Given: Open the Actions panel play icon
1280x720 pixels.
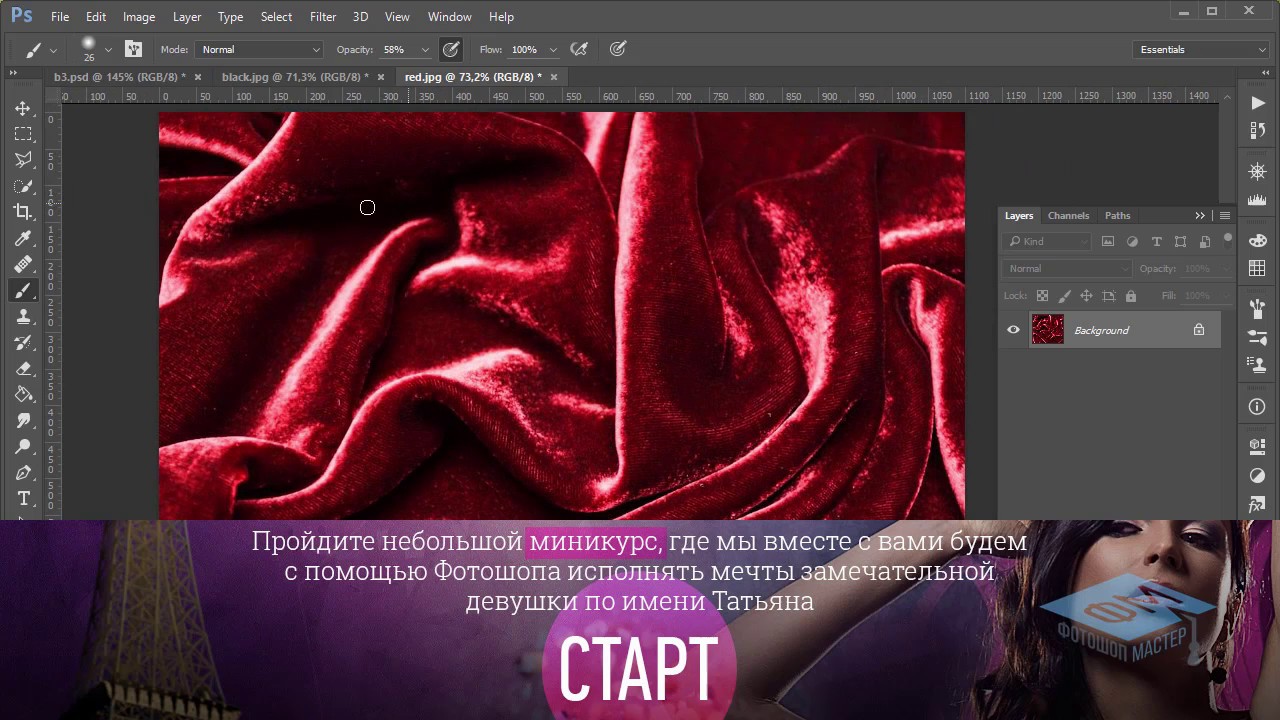Looking at the screenshot, I should click(1257, 103).
